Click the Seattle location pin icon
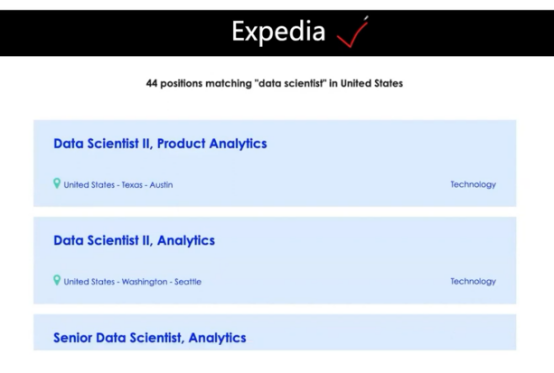Image resolution: width=554 pixels, height=373 pixels. [57, 280]
